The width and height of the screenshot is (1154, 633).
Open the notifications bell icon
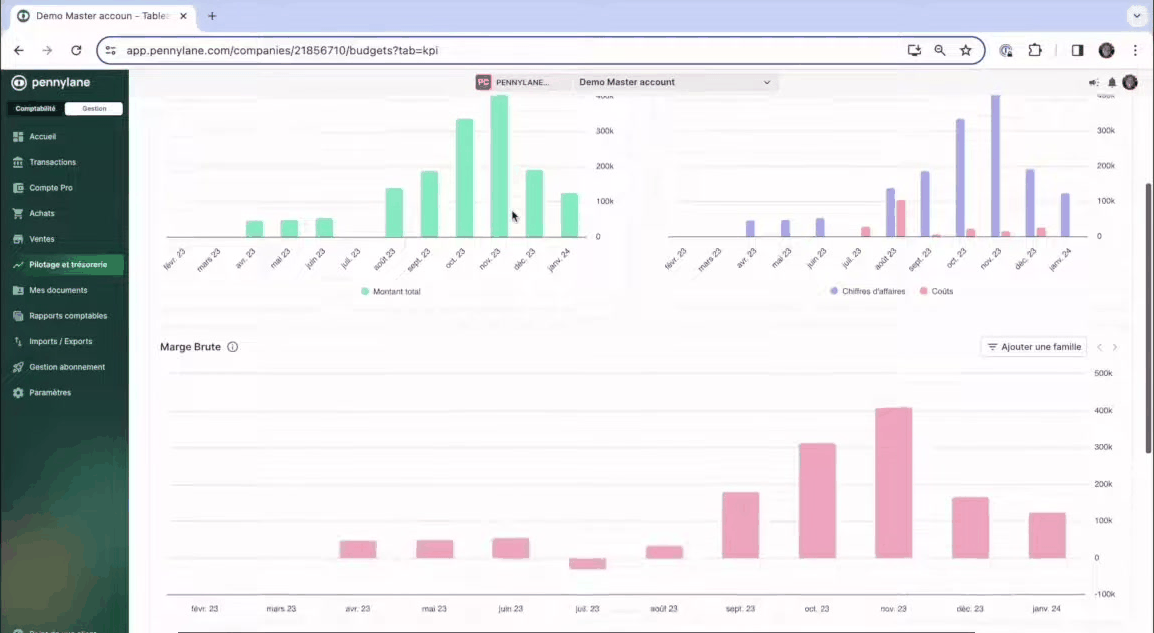(x=1112, y=82)
